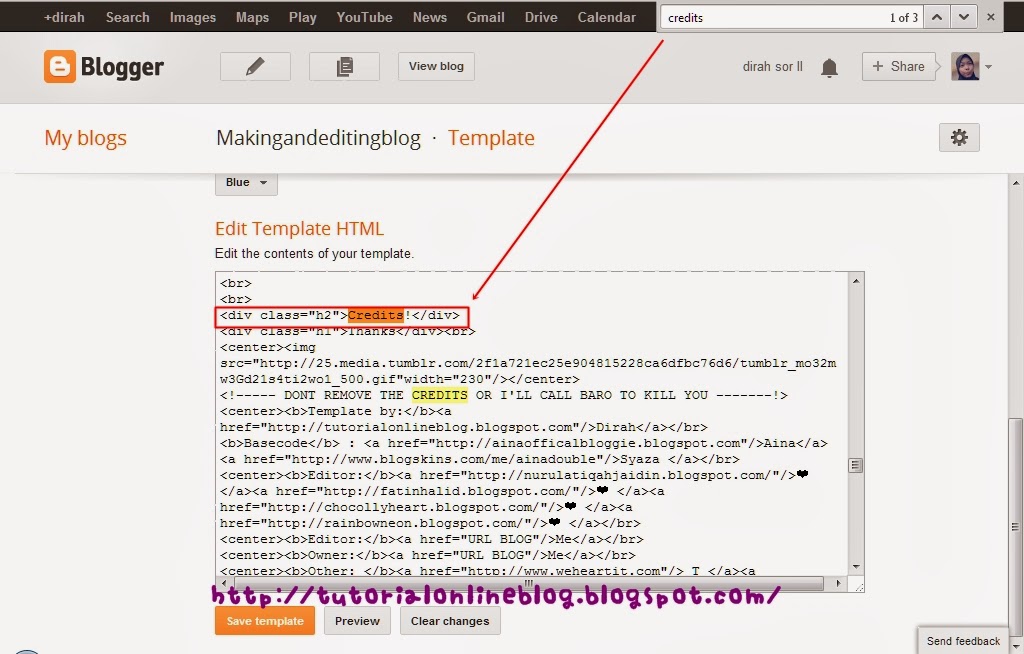Click the textarea resize grip corner
This screenshot has height=654, width=1024.
859,587
